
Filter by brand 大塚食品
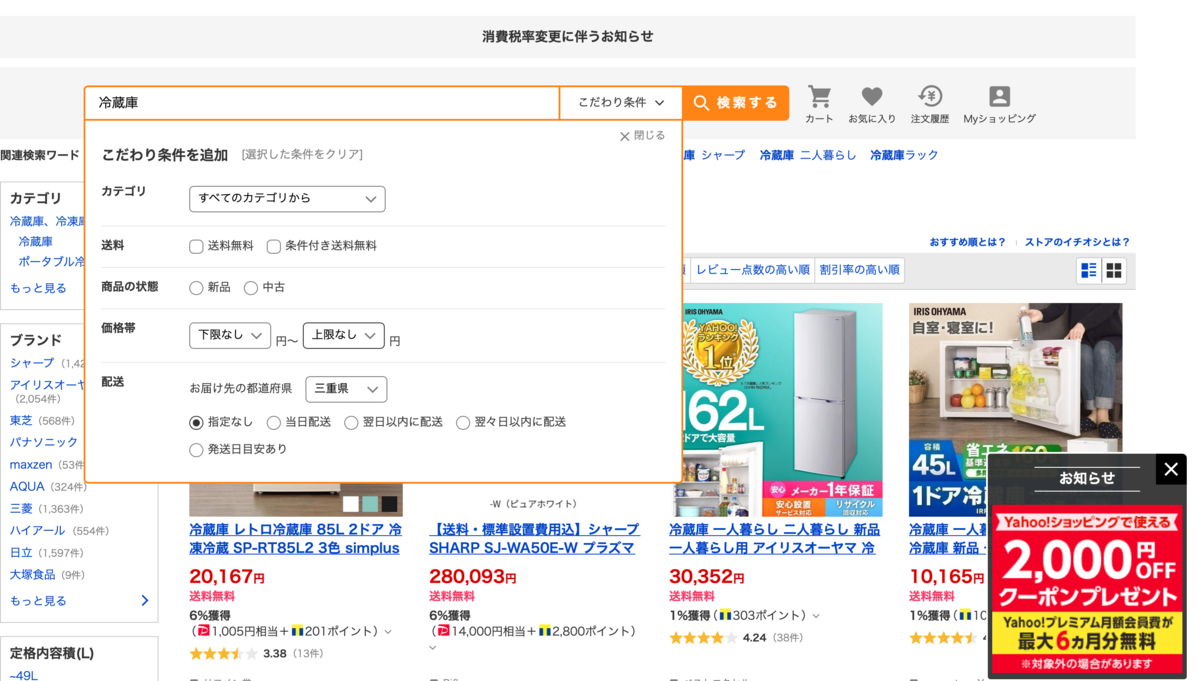[x=33, y=574]
